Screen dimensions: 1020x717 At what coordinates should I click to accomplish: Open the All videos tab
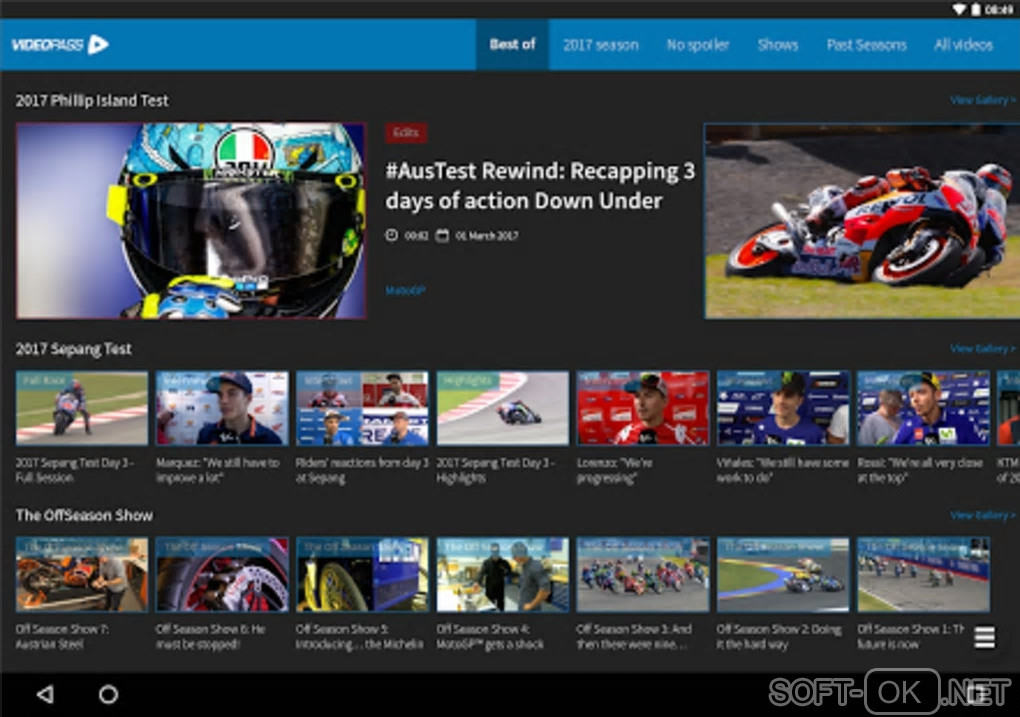pyautogui.click(x=963, y=45)
